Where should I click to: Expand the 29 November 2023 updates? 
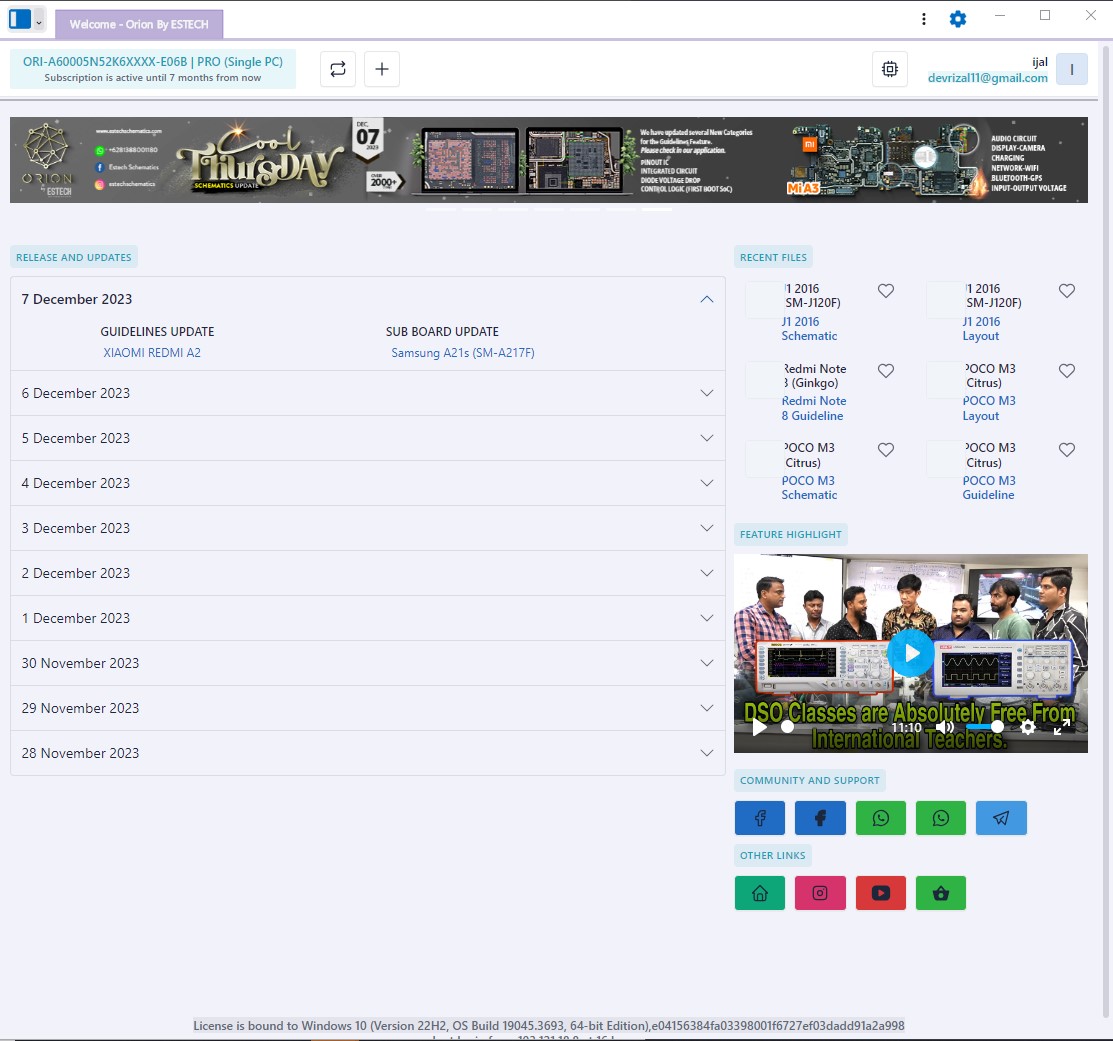point(368,708)
